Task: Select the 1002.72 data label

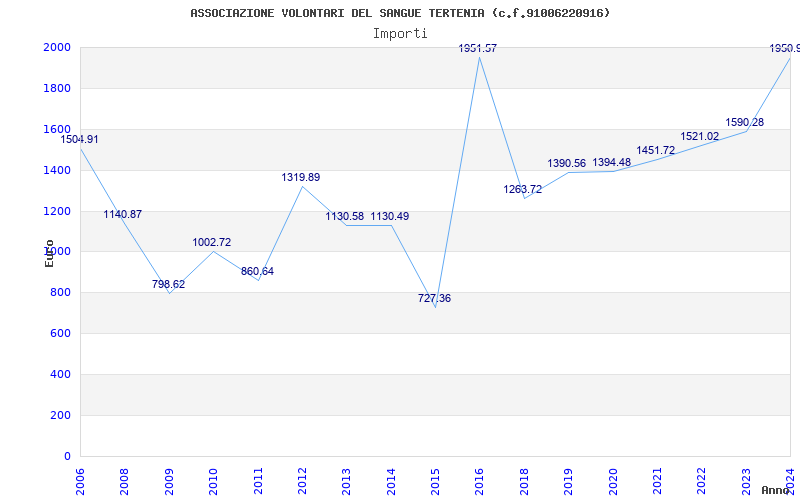Action: point(212,243)
